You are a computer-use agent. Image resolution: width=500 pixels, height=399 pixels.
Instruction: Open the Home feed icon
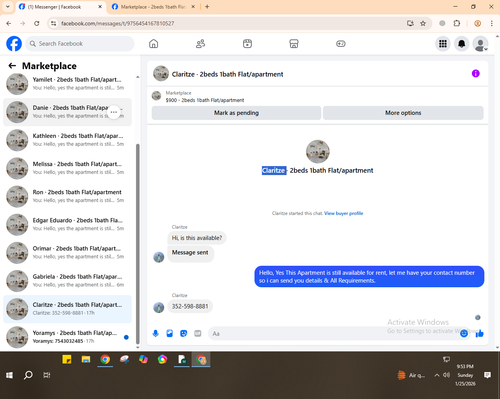coord(153,44)
